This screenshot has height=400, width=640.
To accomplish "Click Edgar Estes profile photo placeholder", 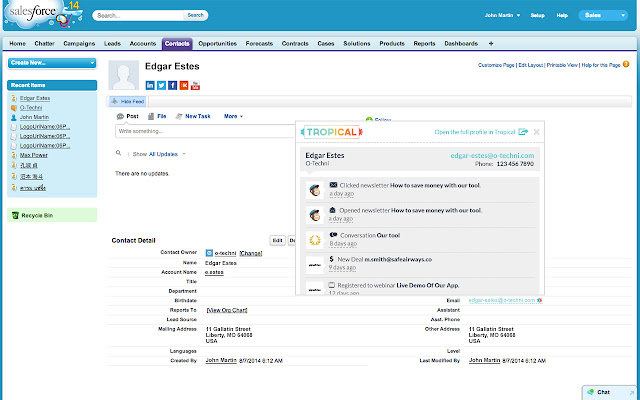I will [123, 76].
